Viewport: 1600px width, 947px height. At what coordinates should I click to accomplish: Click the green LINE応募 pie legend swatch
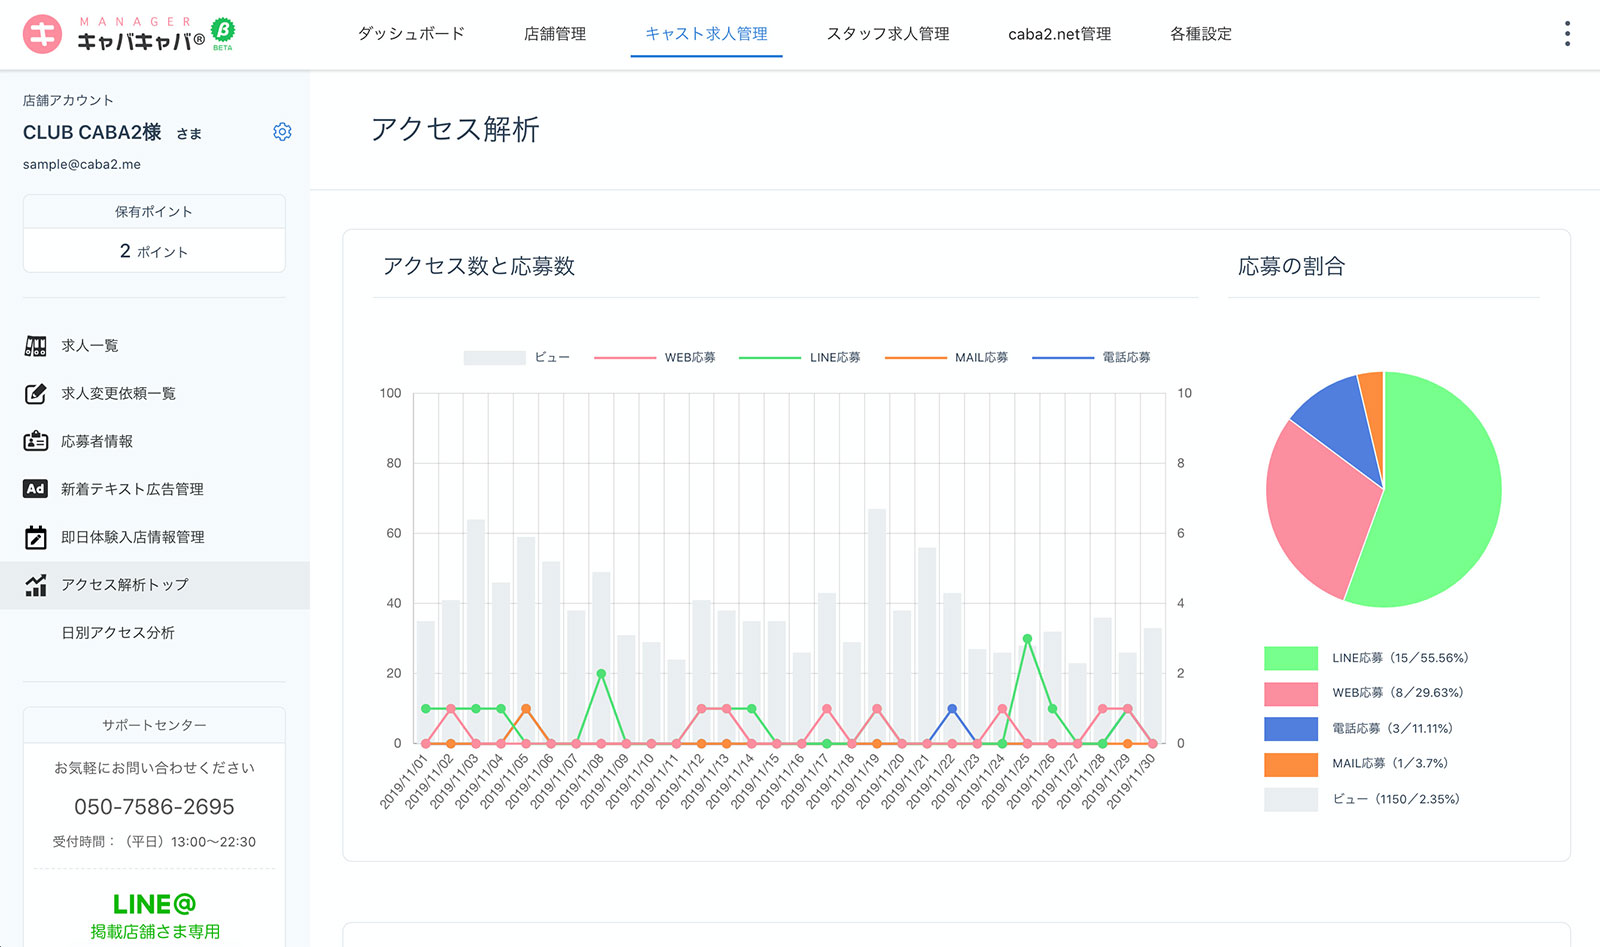(1290, 658)
